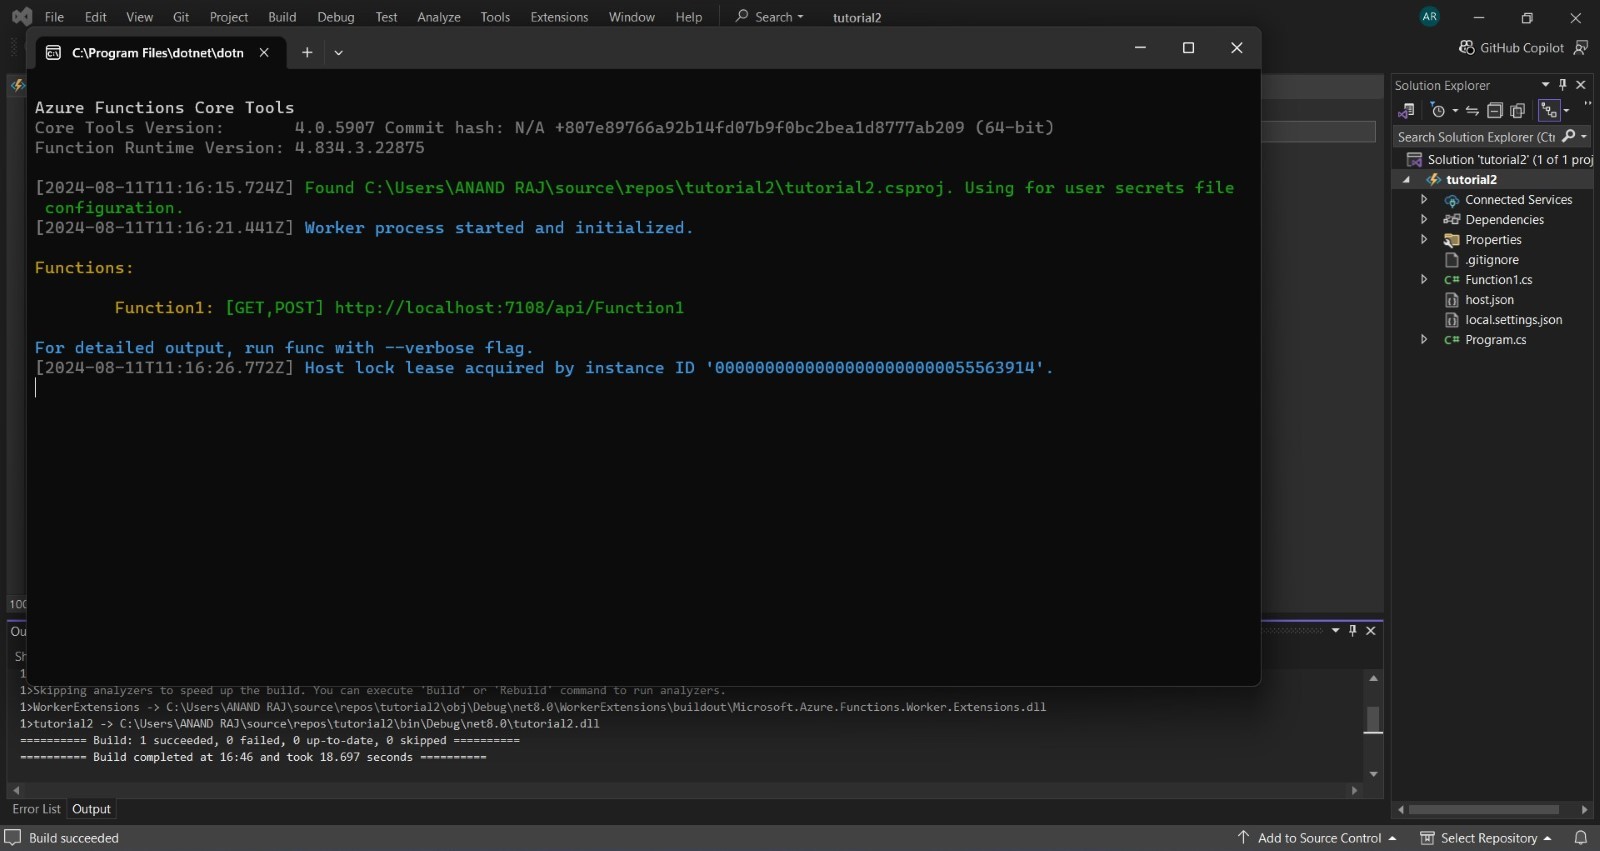1600x851 pixels.
Task: Toggle auto hide pin on Solution Explorer
Action: [x=1563, y=85]
